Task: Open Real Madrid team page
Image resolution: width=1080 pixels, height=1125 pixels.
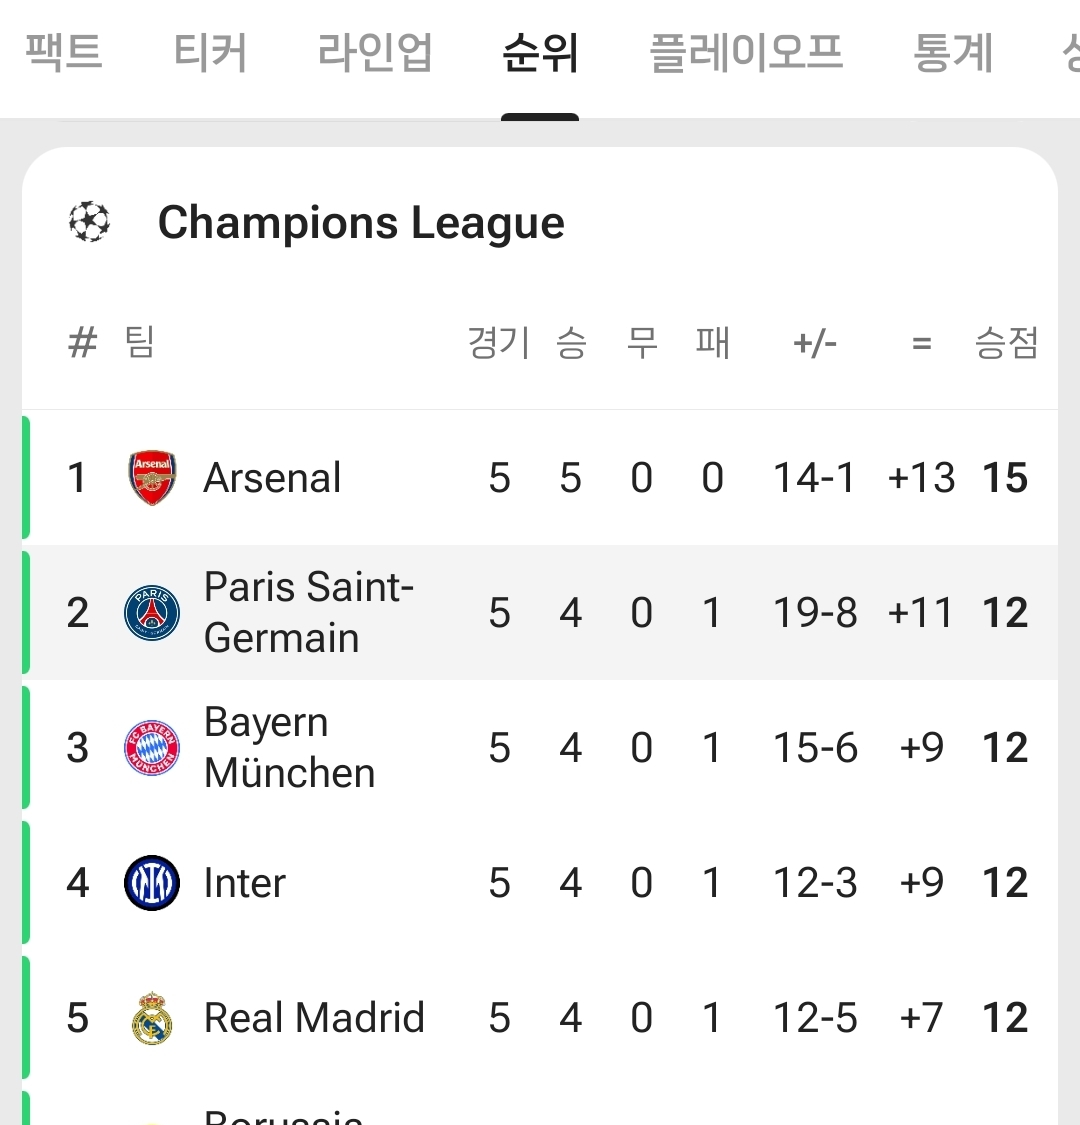Action: (x=314, y=1018)
